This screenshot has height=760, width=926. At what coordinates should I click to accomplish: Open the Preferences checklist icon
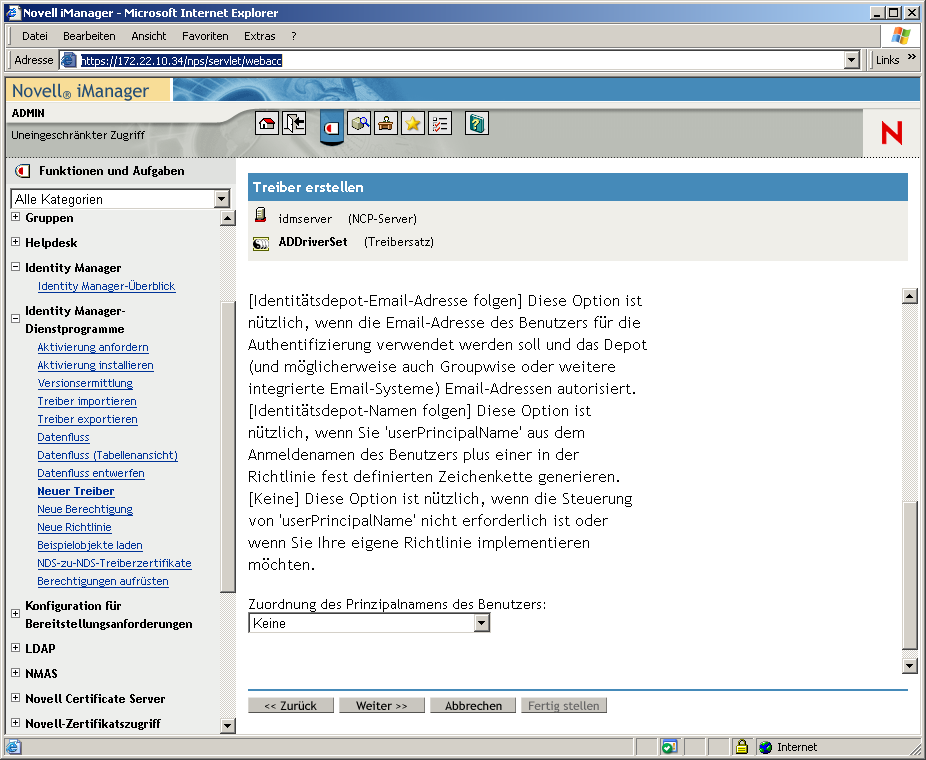click(x=440, y=122)
